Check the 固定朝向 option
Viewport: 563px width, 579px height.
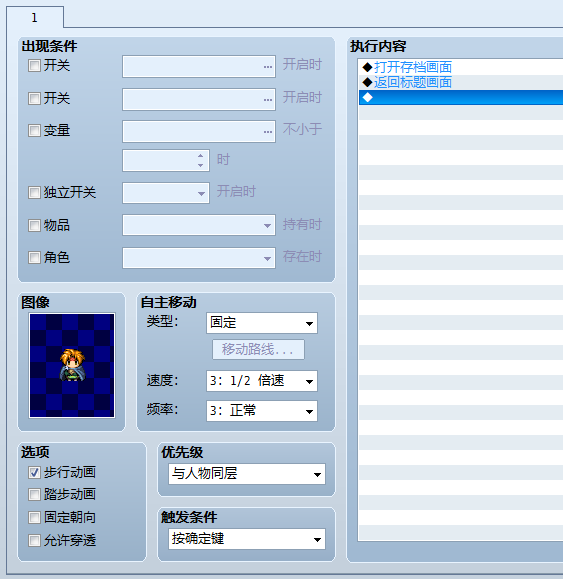[34, 517]
